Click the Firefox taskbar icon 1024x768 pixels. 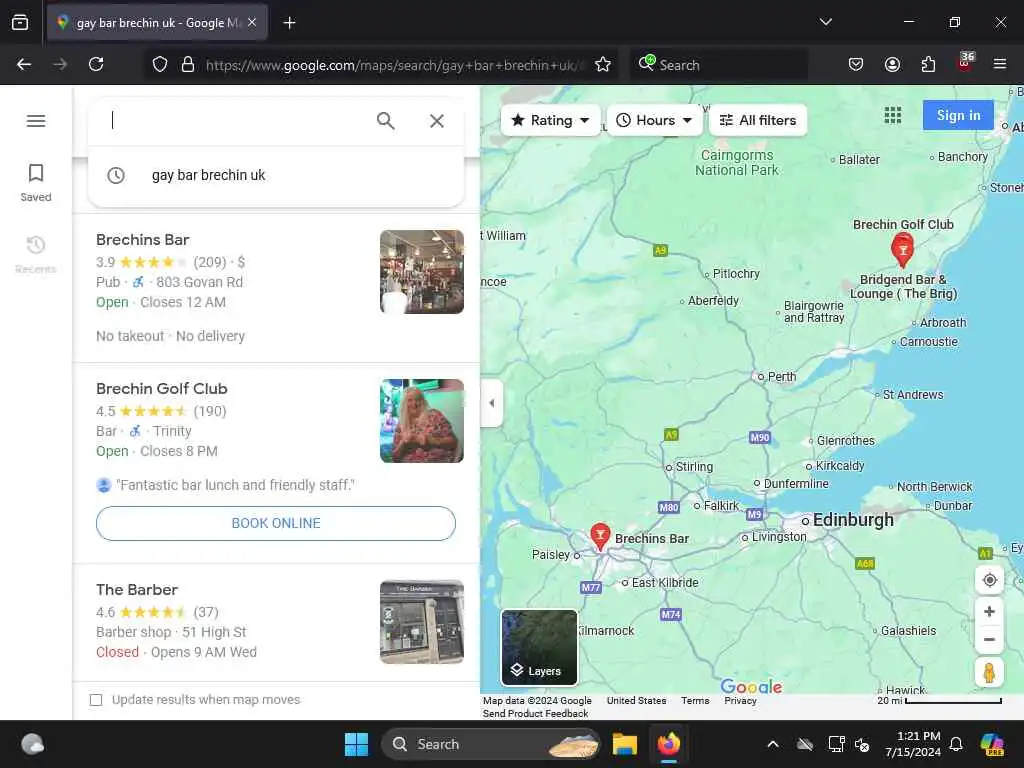pyautogui.click(x=669, y=744)
